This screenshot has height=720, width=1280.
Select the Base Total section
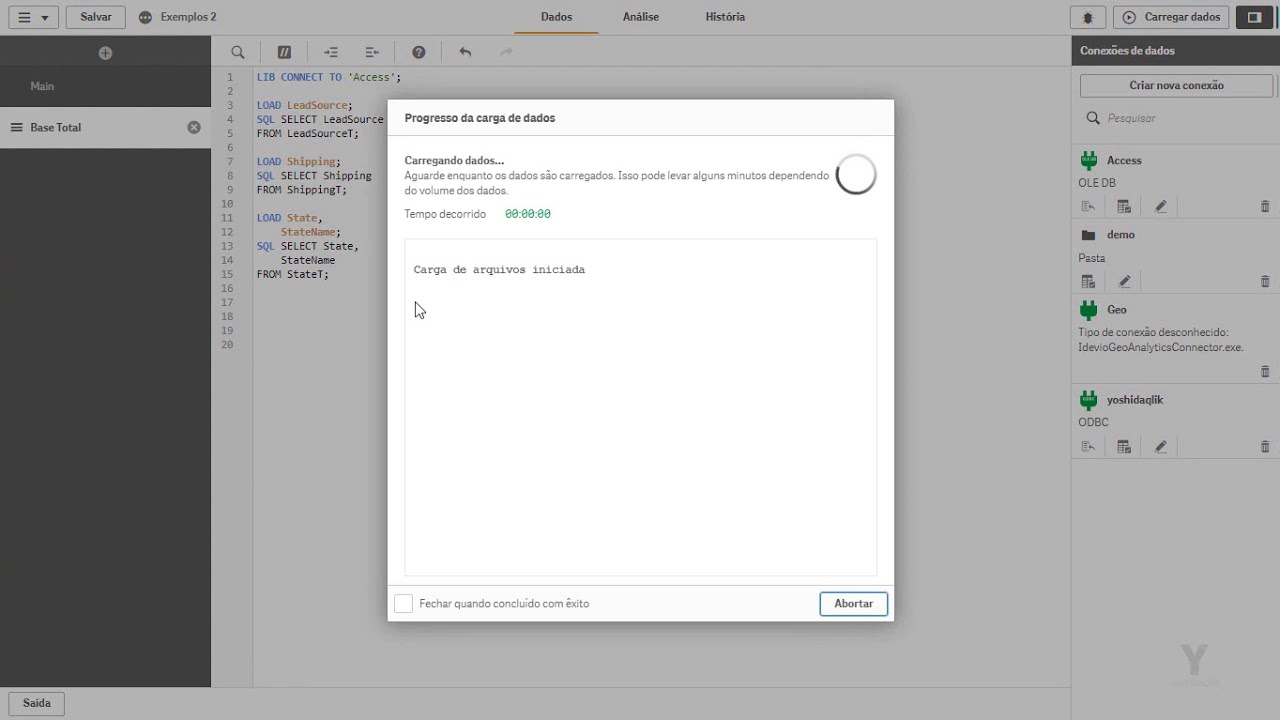click(x=105, y=128)
